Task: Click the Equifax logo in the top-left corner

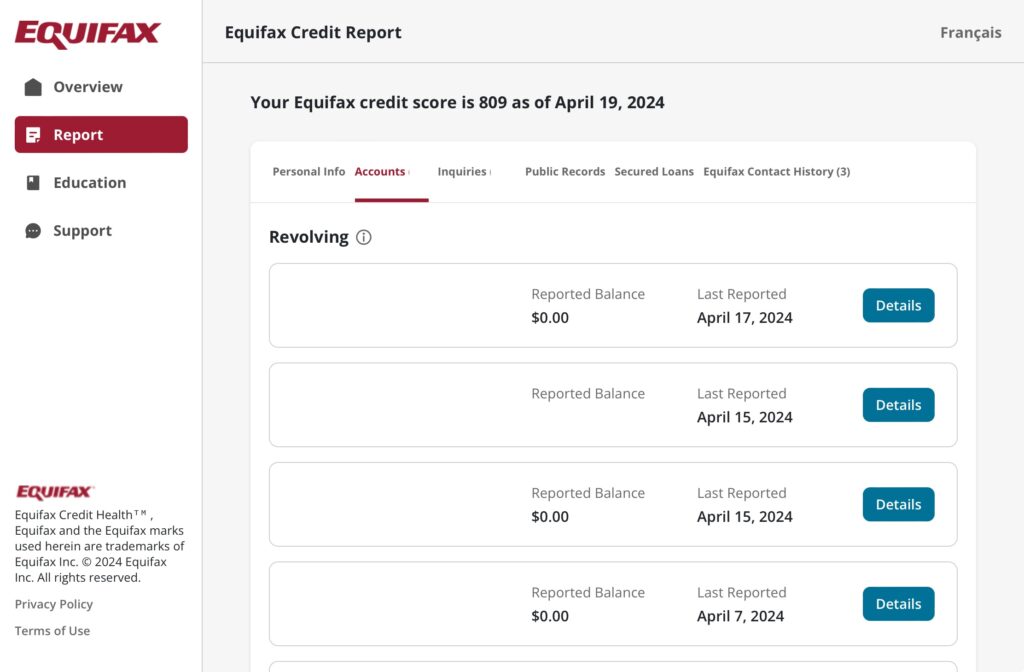Action: click(x=88, y=34)
